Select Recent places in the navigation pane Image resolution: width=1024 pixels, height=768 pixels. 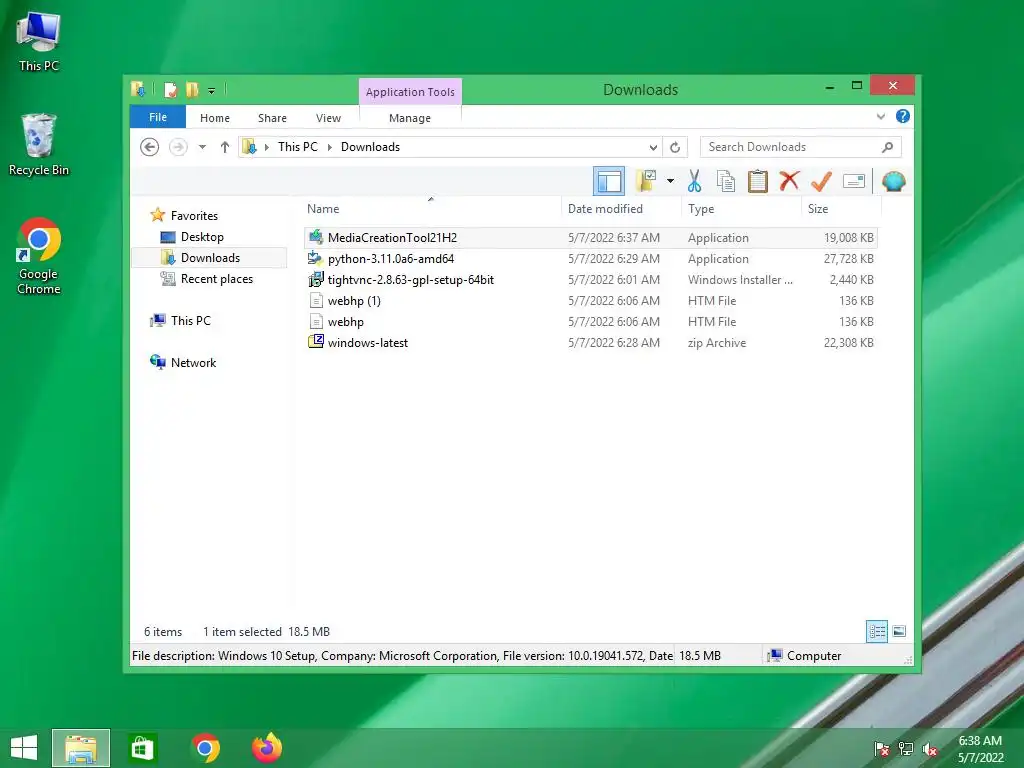coord(216,279)
